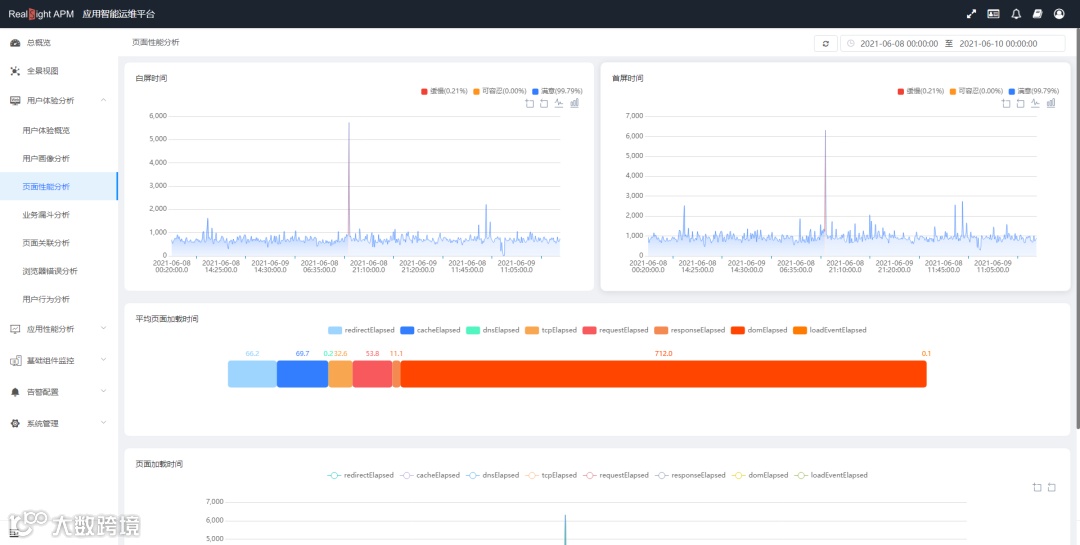Toggle loadEventElapsed legend in 页面加载时间 line chart
The image size is (1080, 545).
pyautogui.click(x=831, y=475)
